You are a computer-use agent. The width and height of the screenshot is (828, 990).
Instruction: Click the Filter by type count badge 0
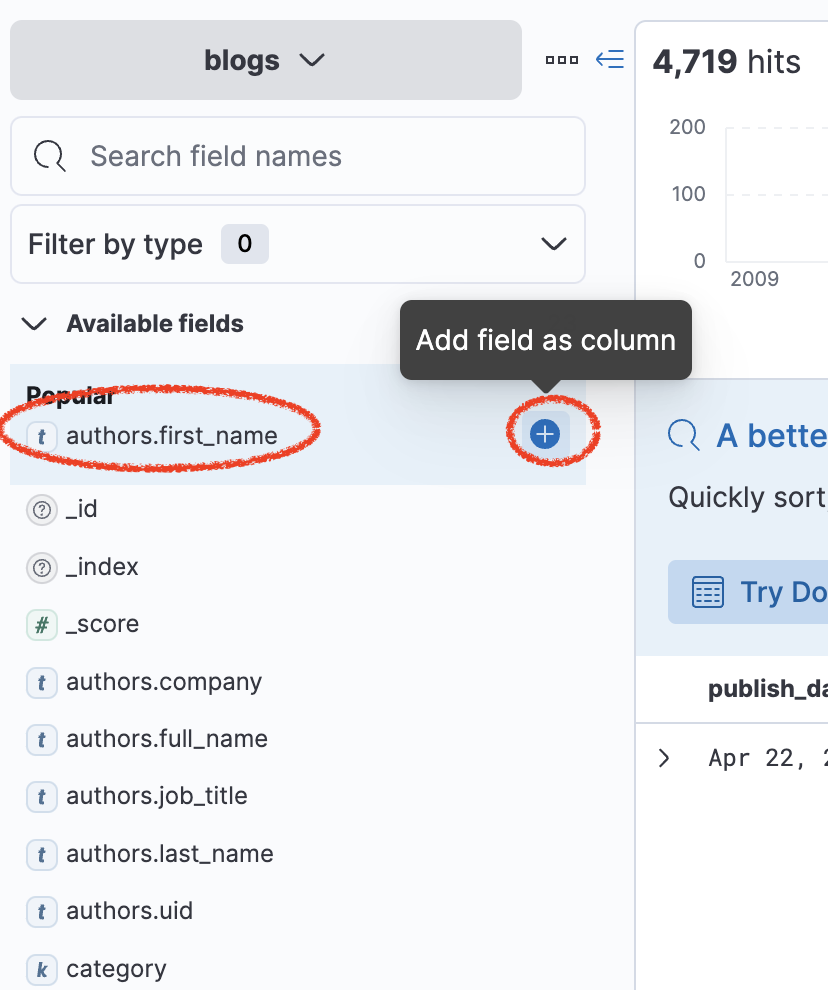pos(244,244)
